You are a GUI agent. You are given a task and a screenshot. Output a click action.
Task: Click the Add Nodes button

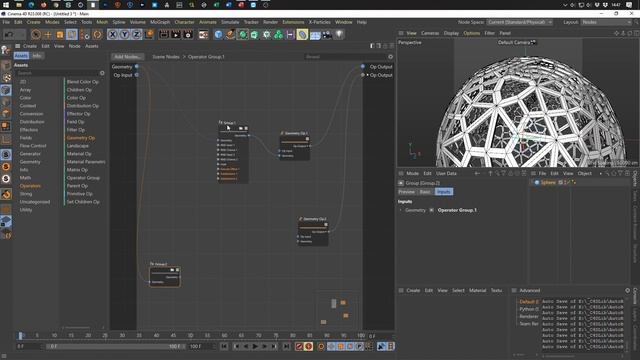tap(127, 57)
